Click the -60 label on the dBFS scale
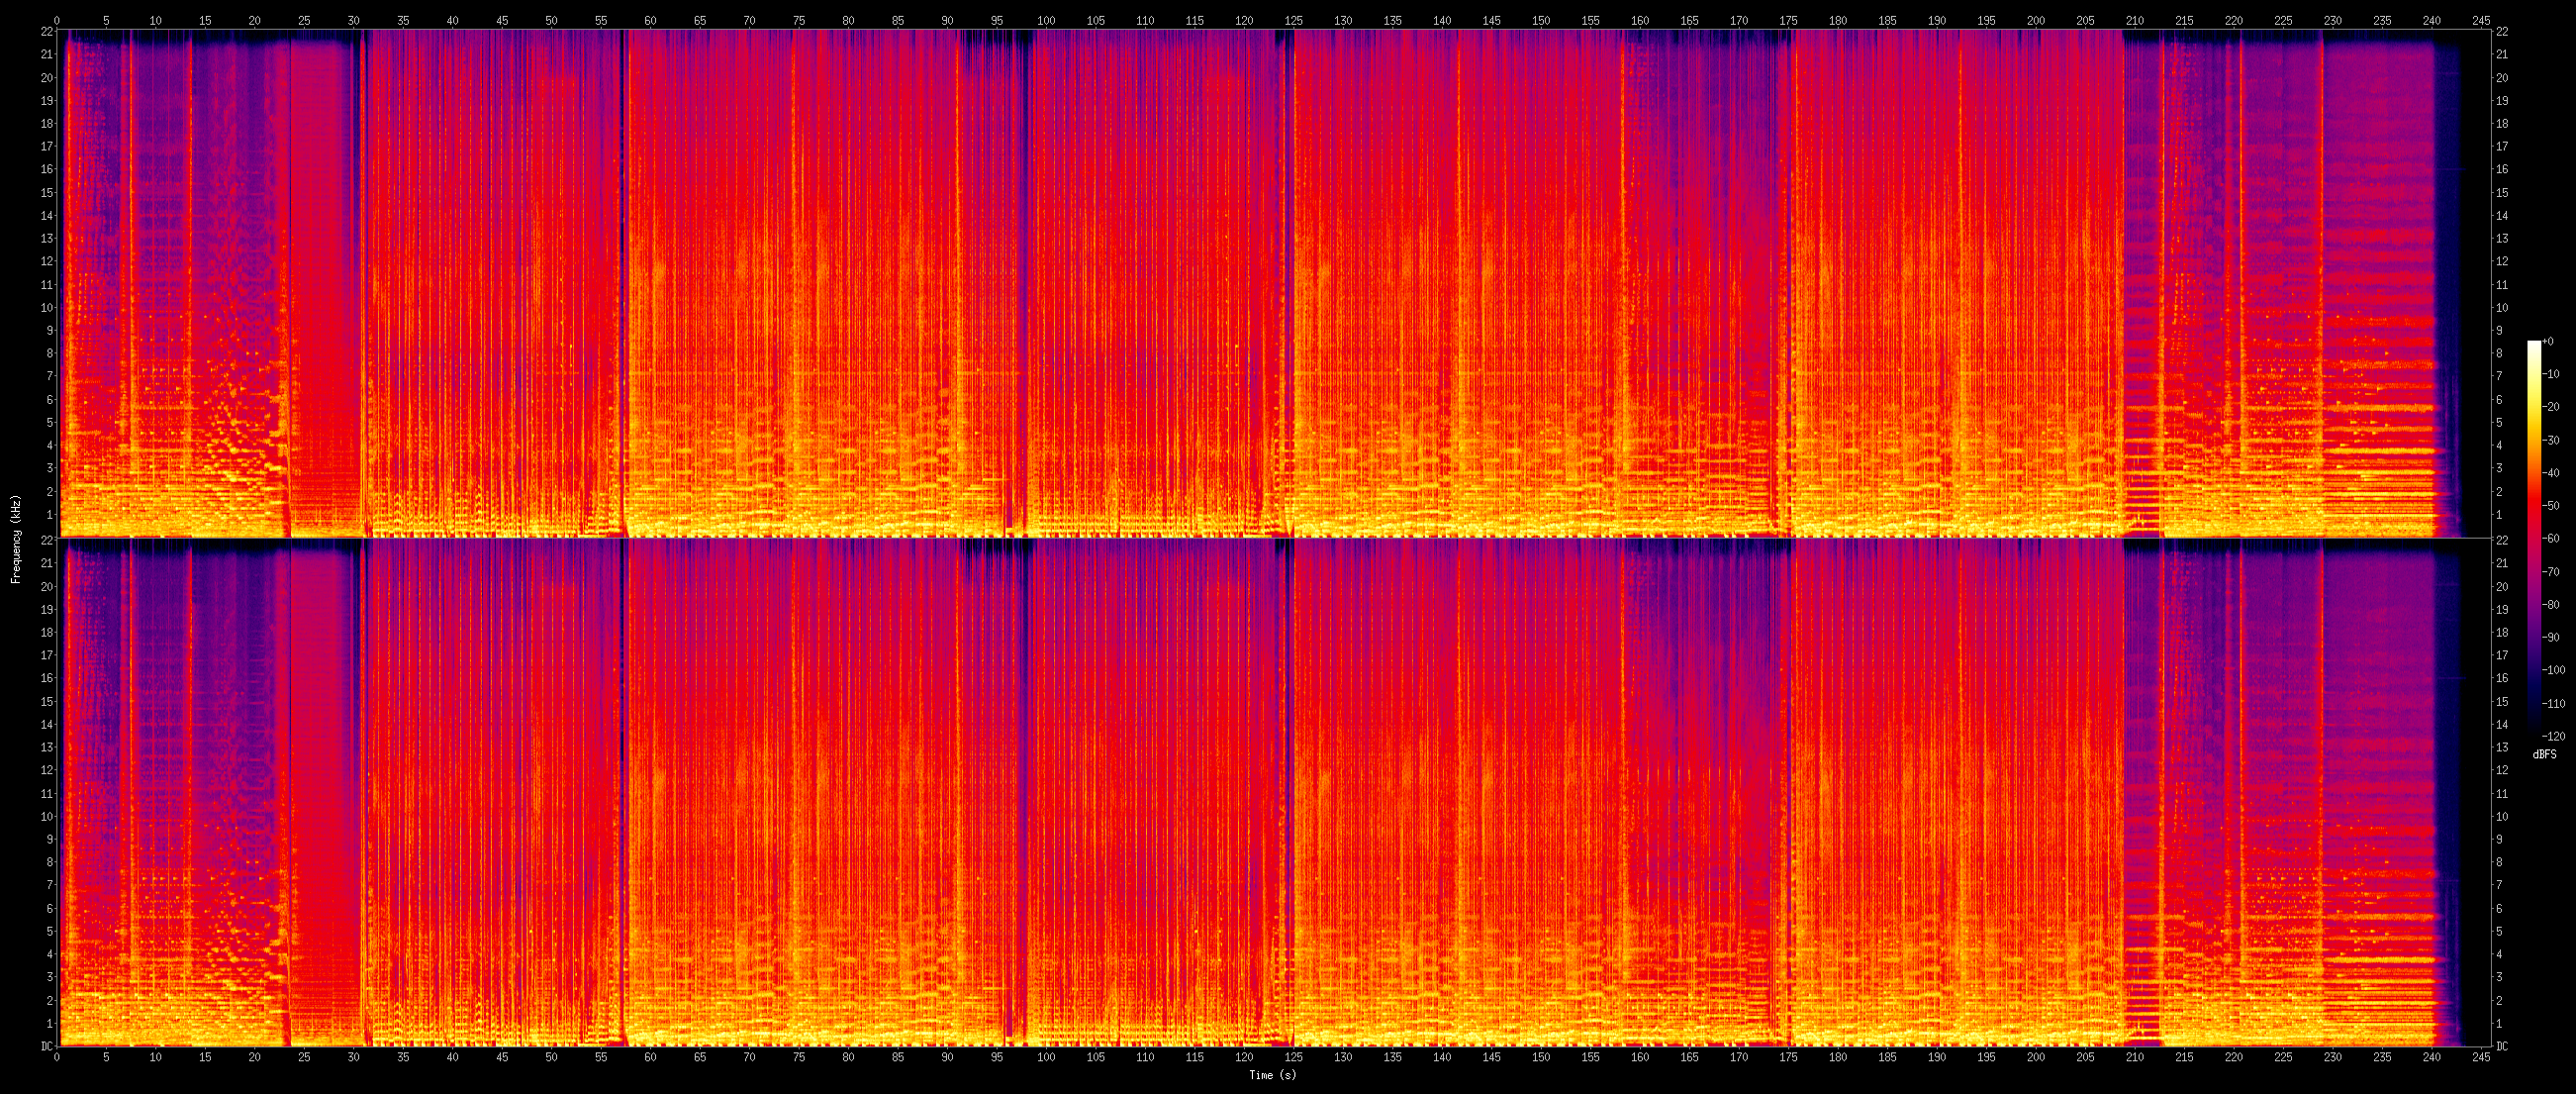Viewport: 2576px width, 1094px height. click(2553, 538)
